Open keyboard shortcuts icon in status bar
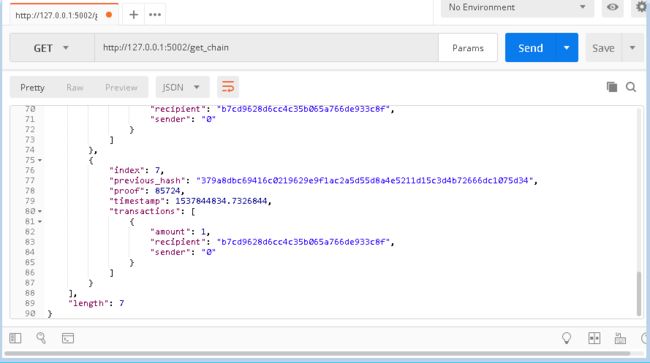The height and width of the screenshot is (363, 650). coord(620,338)
